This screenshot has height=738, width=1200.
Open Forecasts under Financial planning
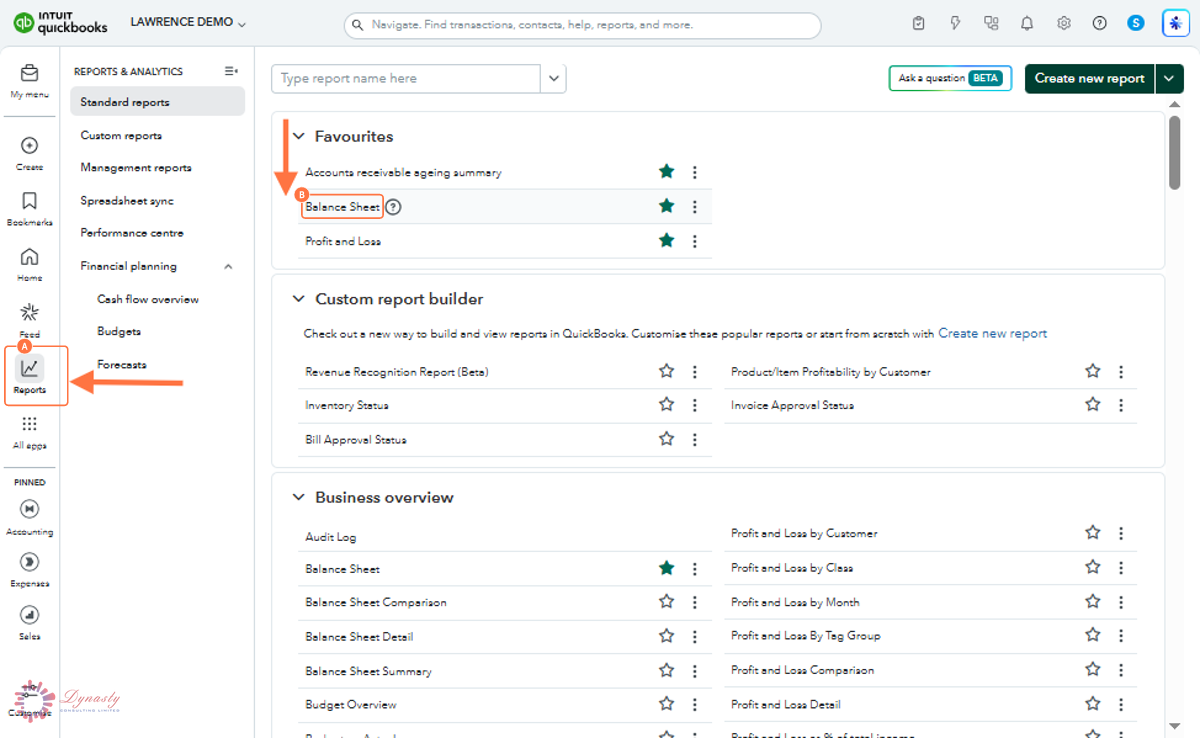122,365
